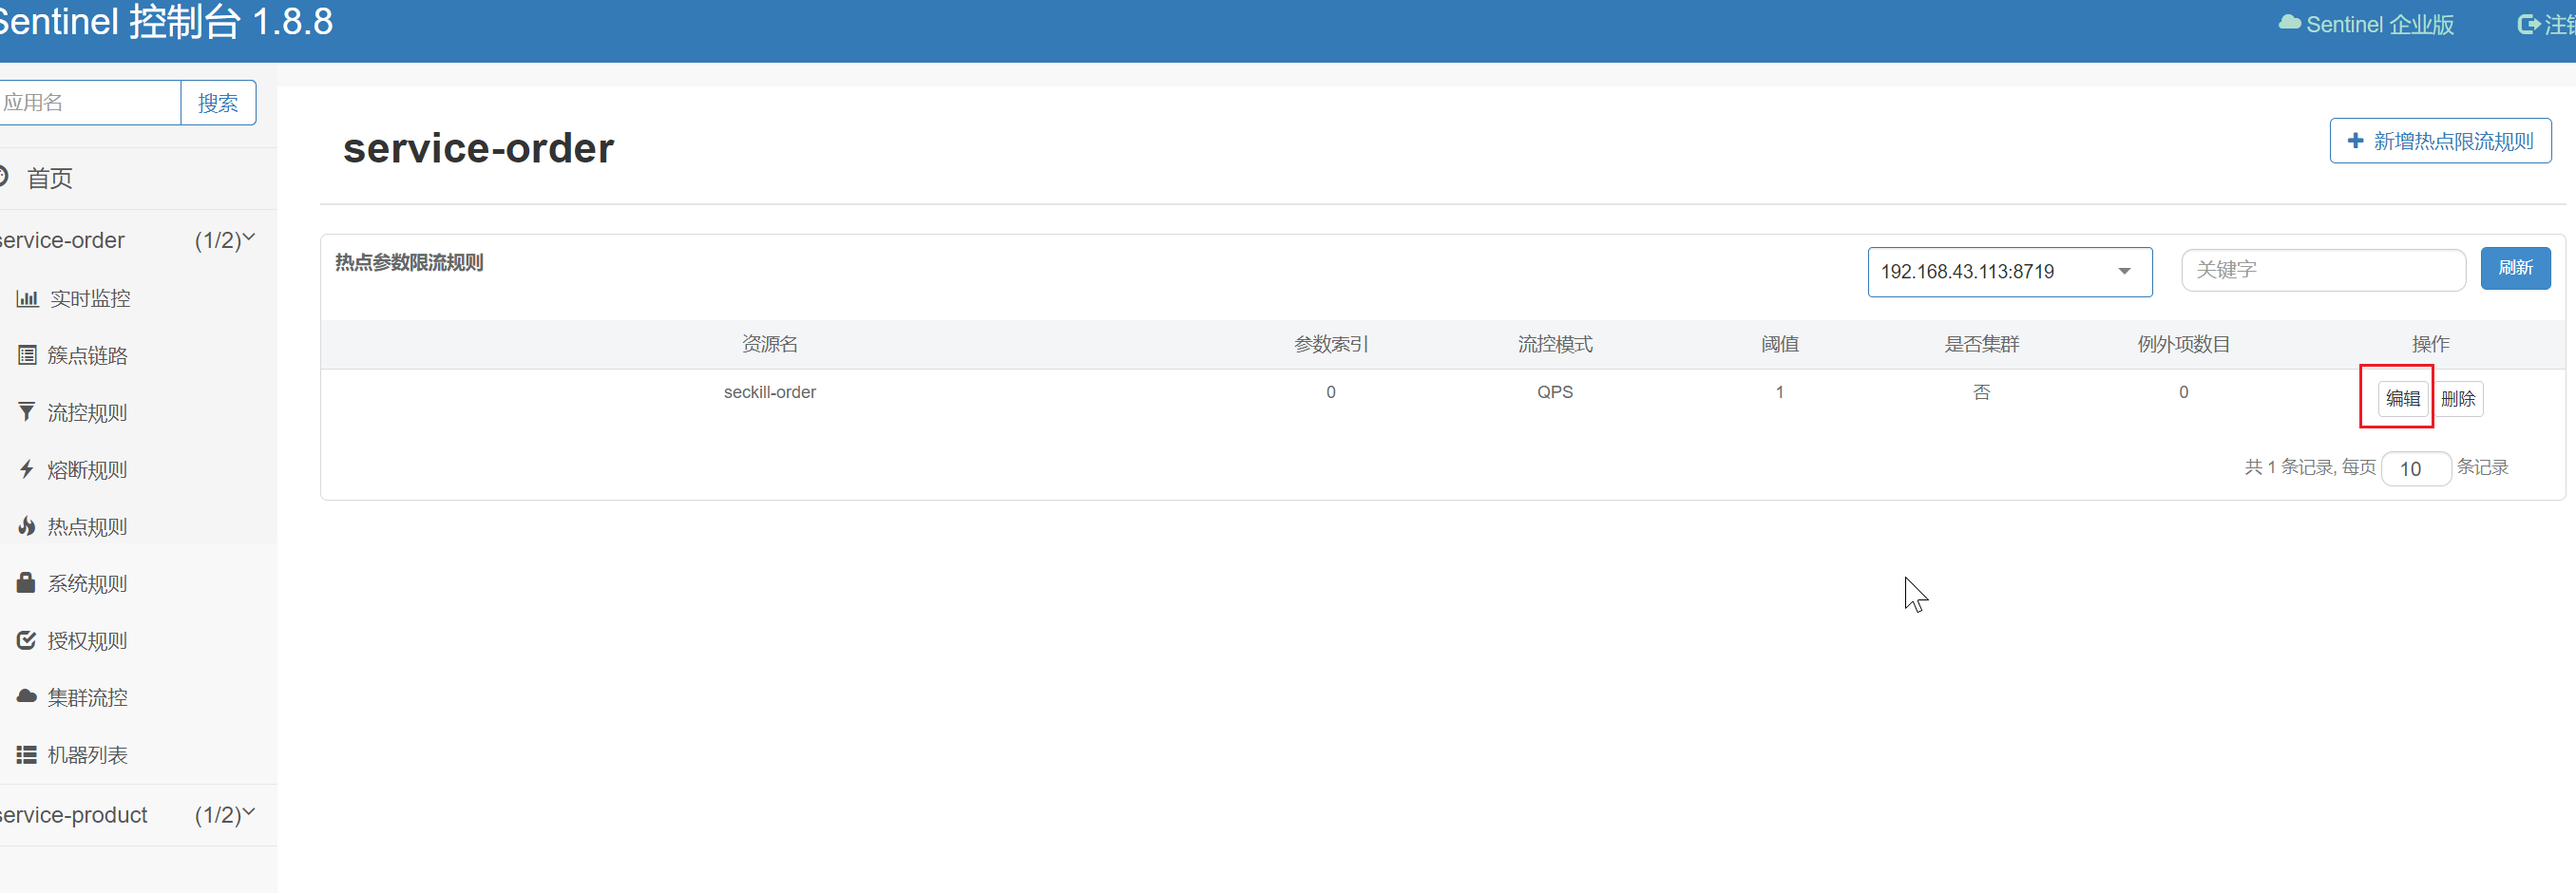This screenshot has height=893, width=2576.
Task: Click the logout arrow icon in header
Action: pos(2529,24)
